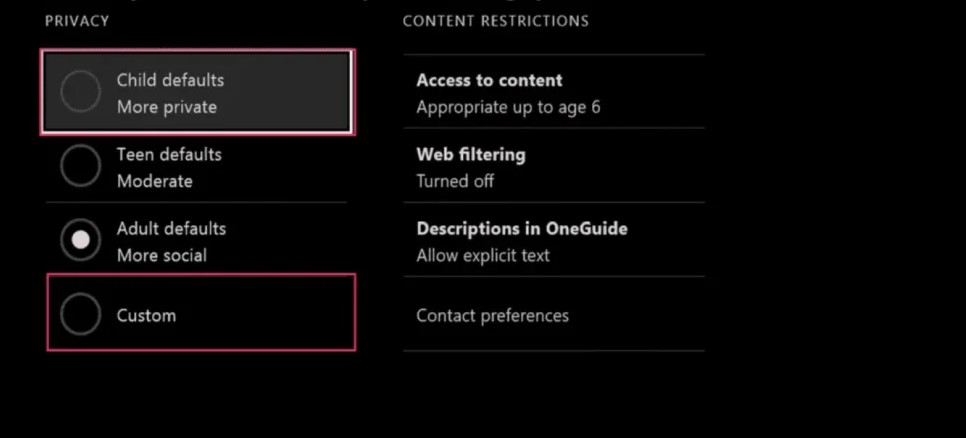This screenshot has width=966, height=438.
Task: Click the 'Moderate' privacy subtitle
Action: 154,181
